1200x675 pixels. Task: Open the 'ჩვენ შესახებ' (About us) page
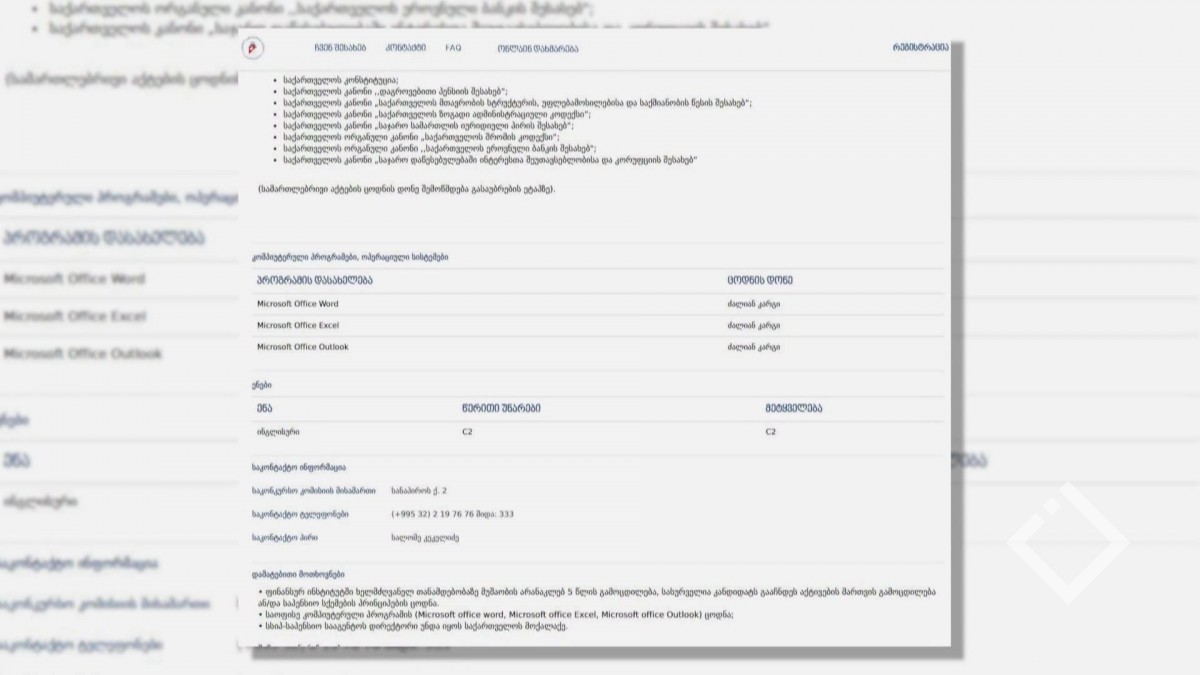coord(340,48)
